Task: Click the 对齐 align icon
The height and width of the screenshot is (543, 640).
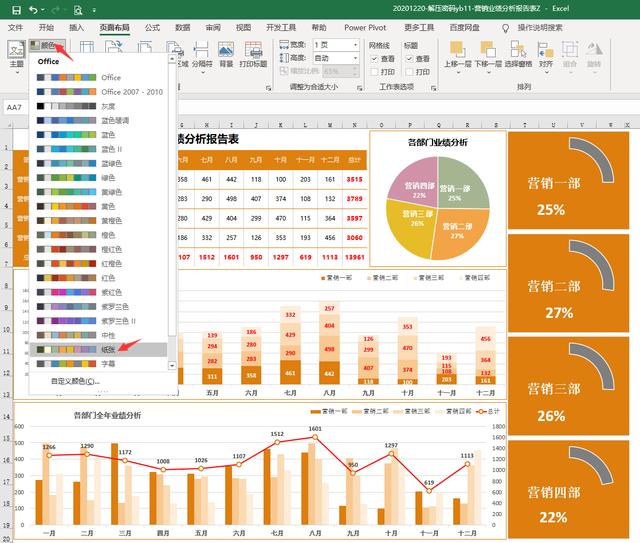Action: pyautogui.click(x=546, y=52)
